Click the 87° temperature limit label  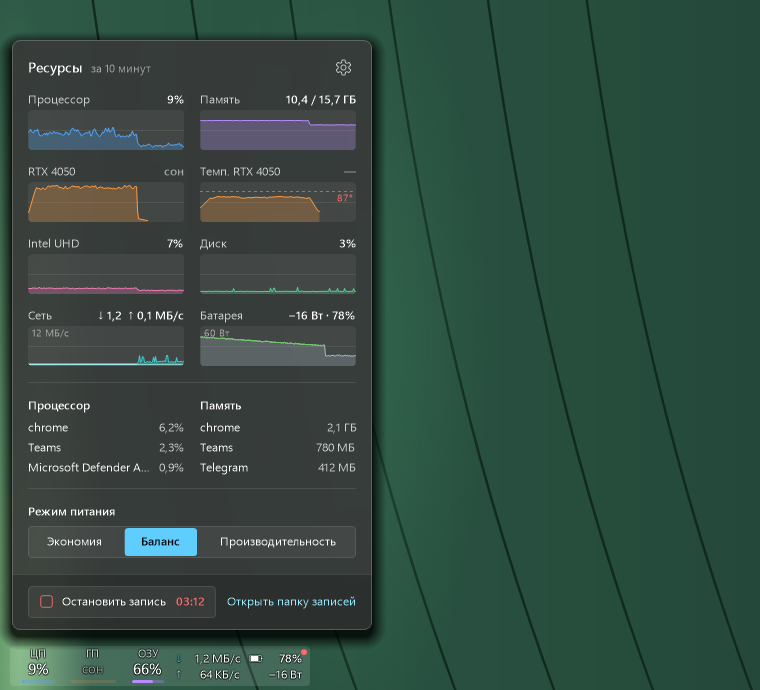pyautogui.click(x=345, y=198)
